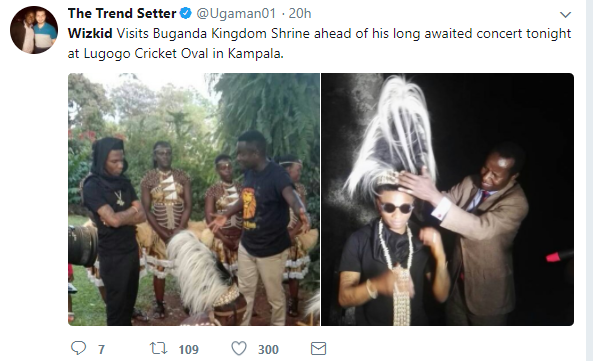Open the tweet permalink via 20h timestamp
Screen dimensions: 593x361
300,14
